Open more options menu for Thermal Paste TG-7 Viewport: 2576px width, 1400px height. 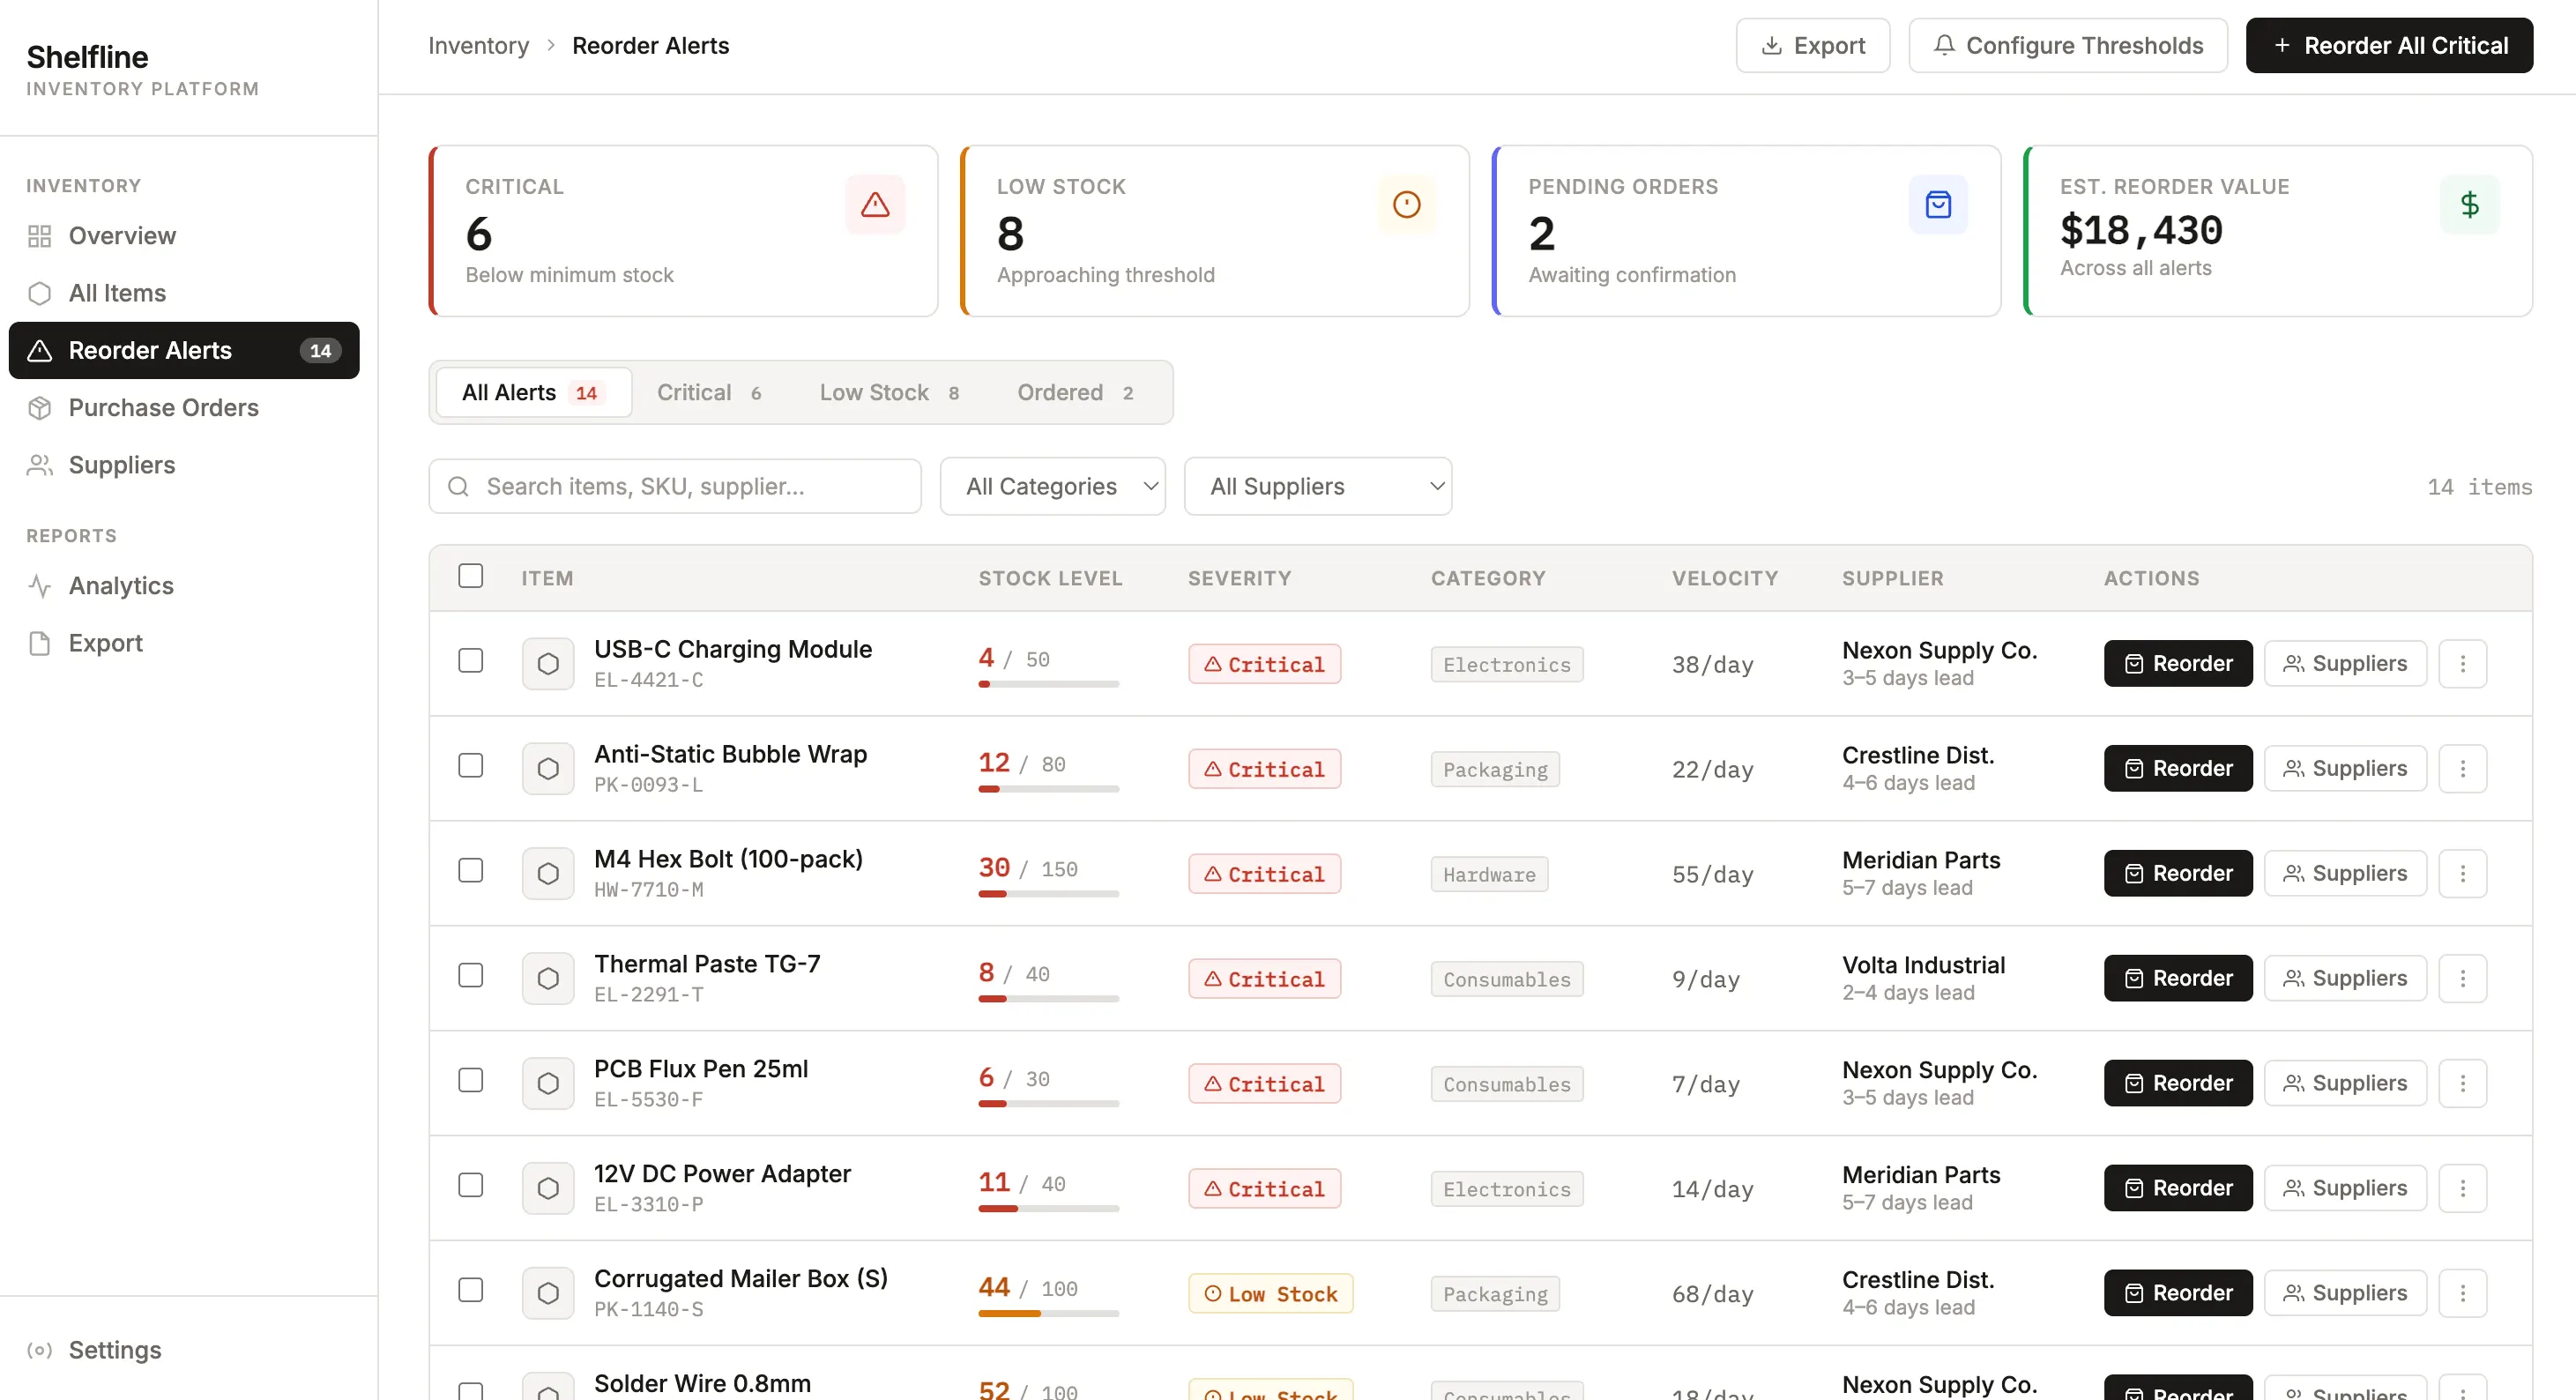click(x=2462, y=979)
